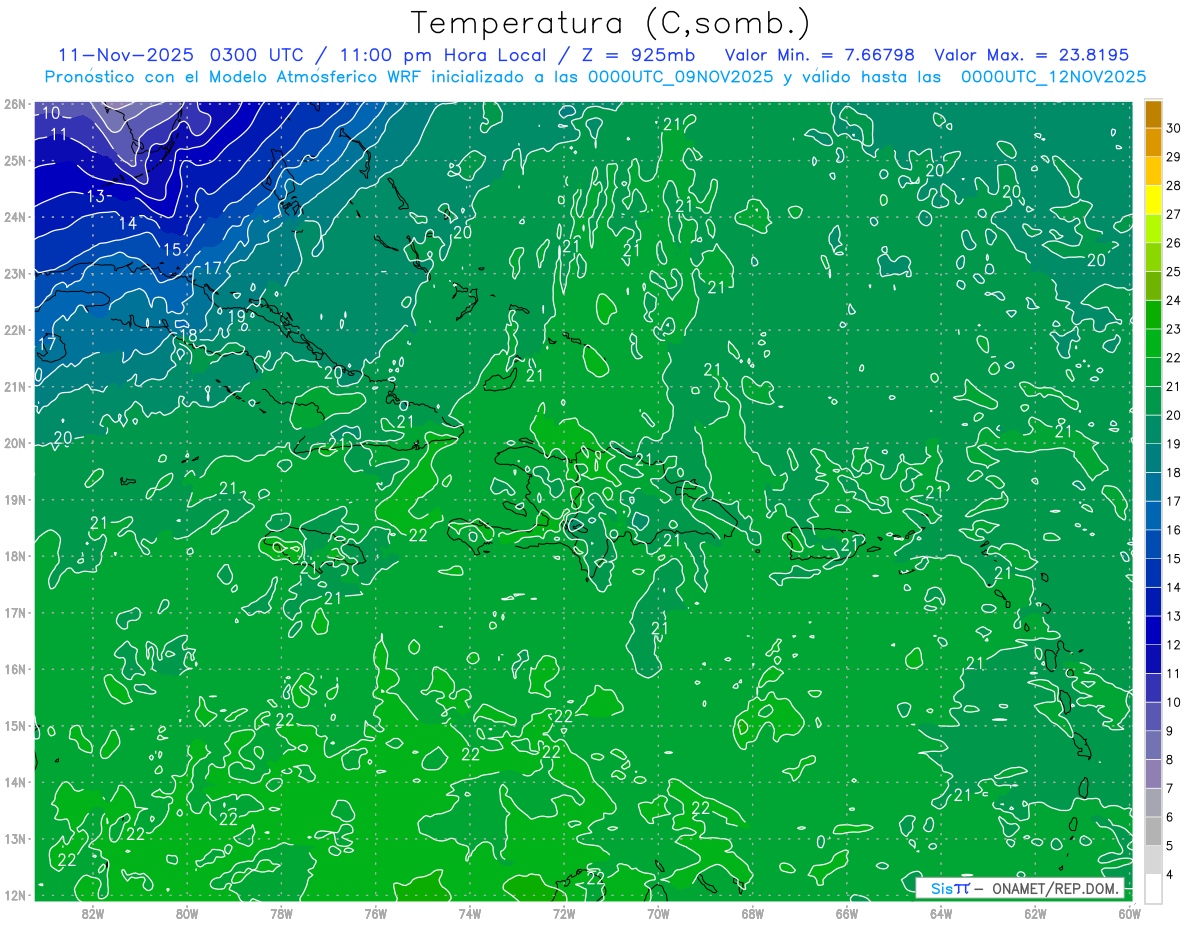Viewport: 1200px width, 927px height.
Task: Click 'Valor Min. = 7.66798' text
Action: point(820,56)
